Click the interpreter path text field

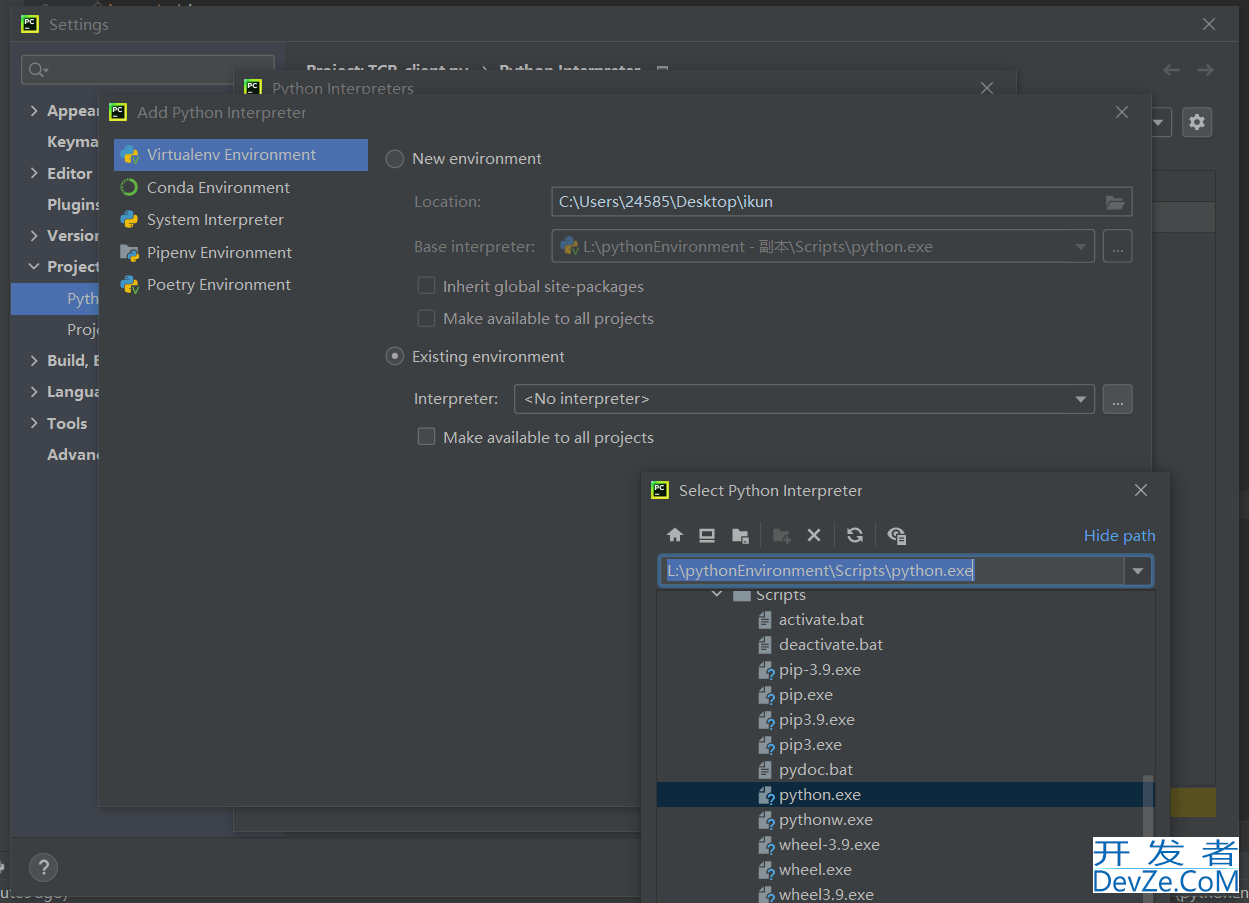(x=892, y=571)
